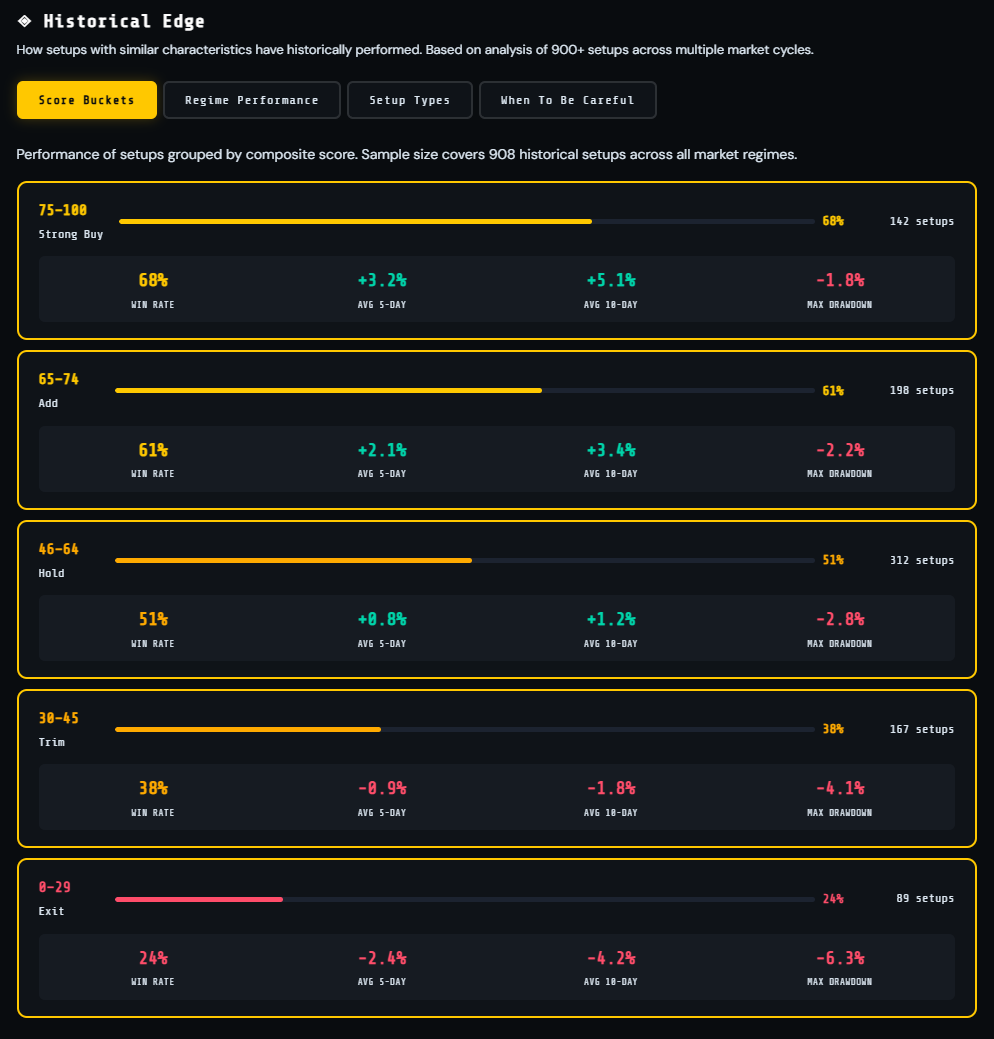Click the 61% label ending Add bar

click(x=833, y=390)
